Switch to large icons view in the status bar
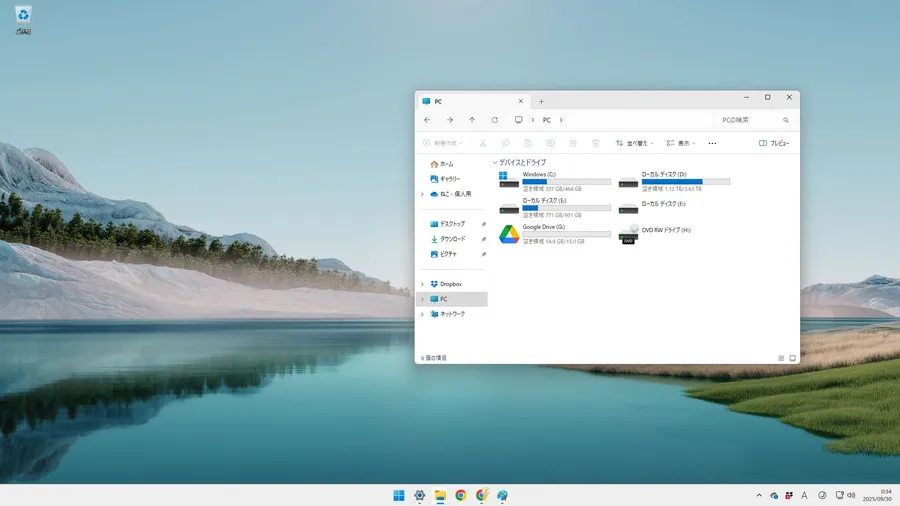This screenshot has height=506, width=900. (792, 357)
